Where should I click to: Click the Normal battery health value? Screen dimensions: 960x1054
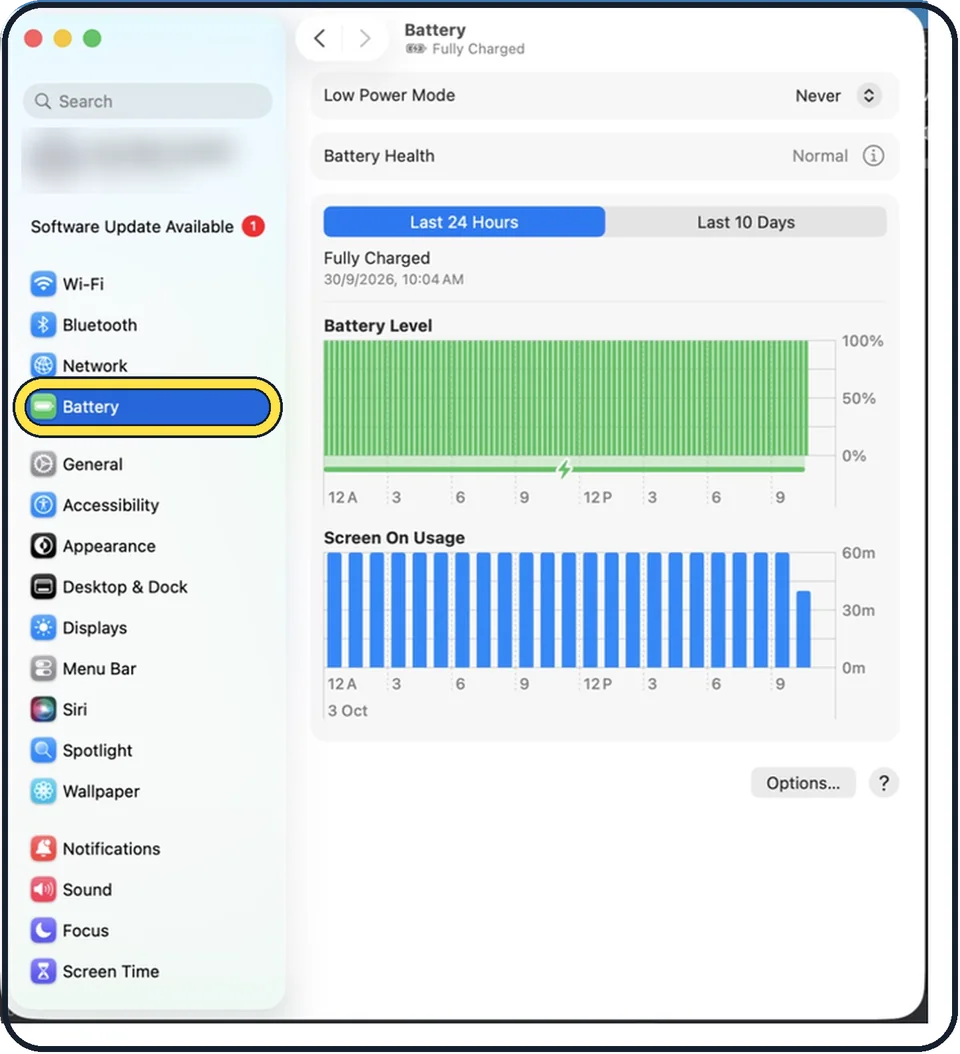tap(819, 156)
